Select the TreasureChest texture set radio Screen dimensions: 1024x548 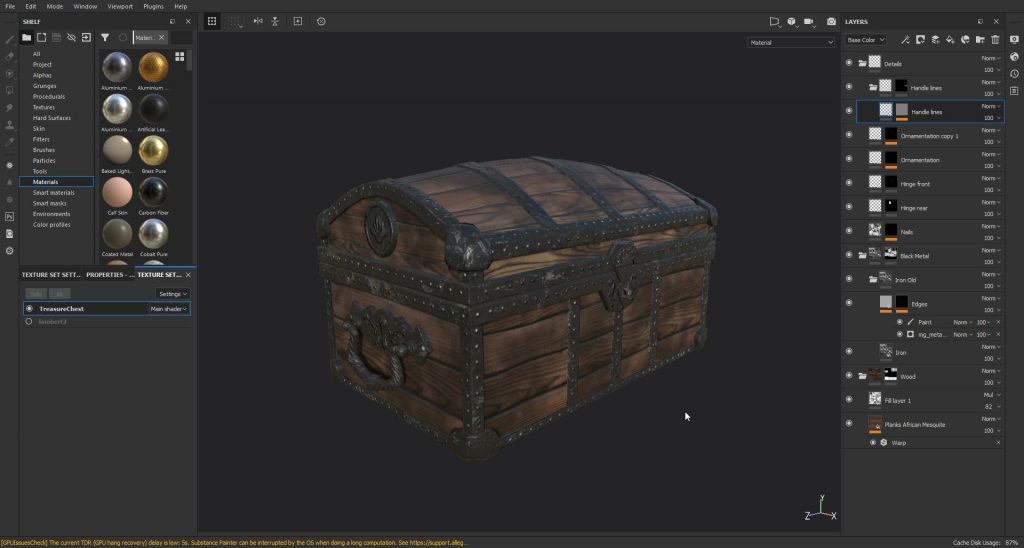[x=29, y=308]
